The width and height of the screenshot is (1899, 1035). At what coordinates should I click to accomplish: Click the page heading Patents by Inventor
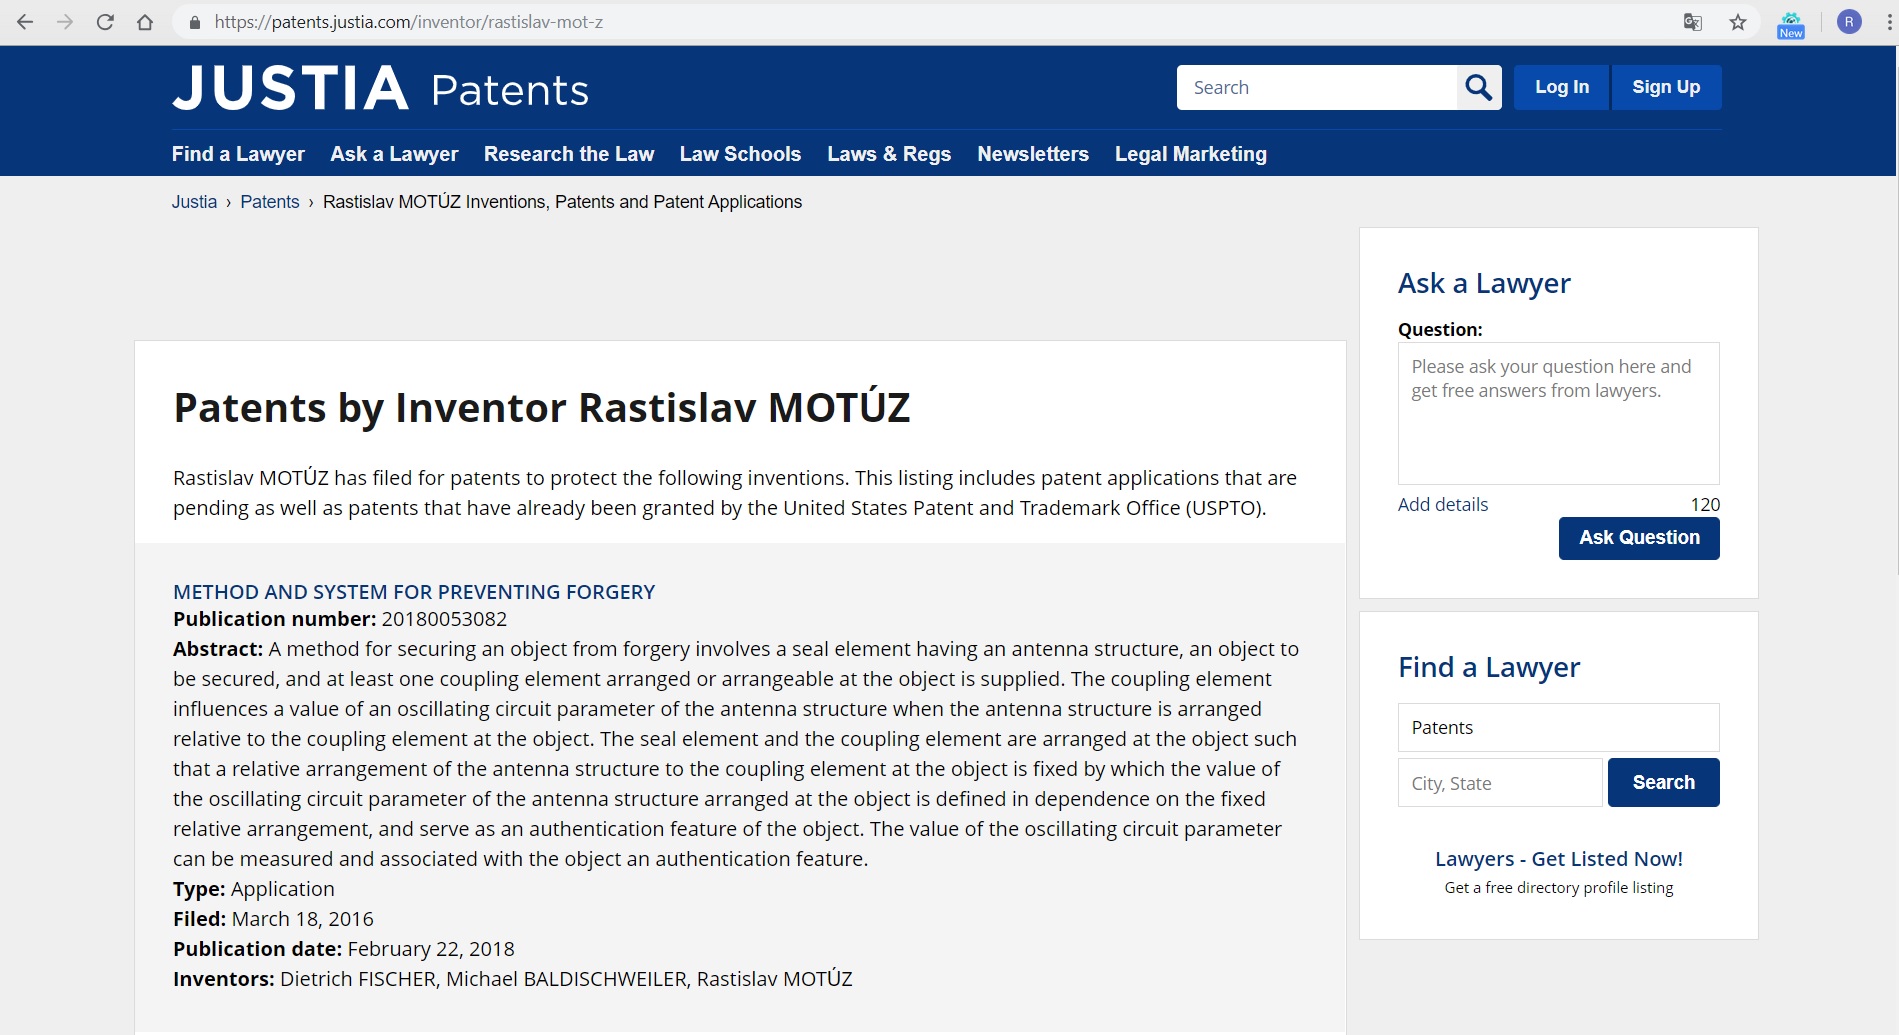541,407
